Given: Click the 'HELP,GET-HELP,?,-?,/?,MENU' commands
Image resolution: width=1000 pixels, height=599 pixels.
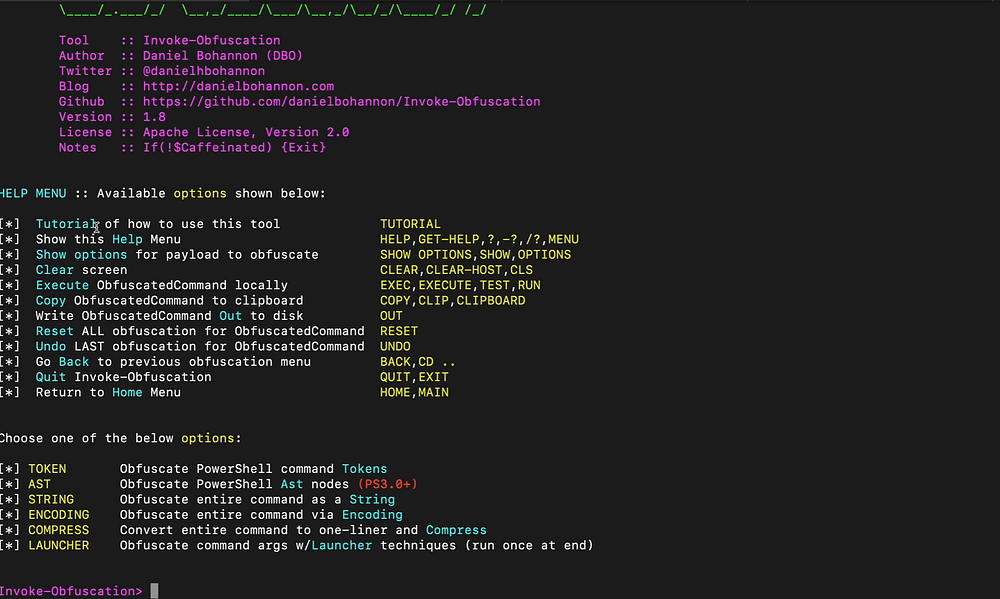Looking at the screenshot, I should pyautogui.click(x=480, y=239).
